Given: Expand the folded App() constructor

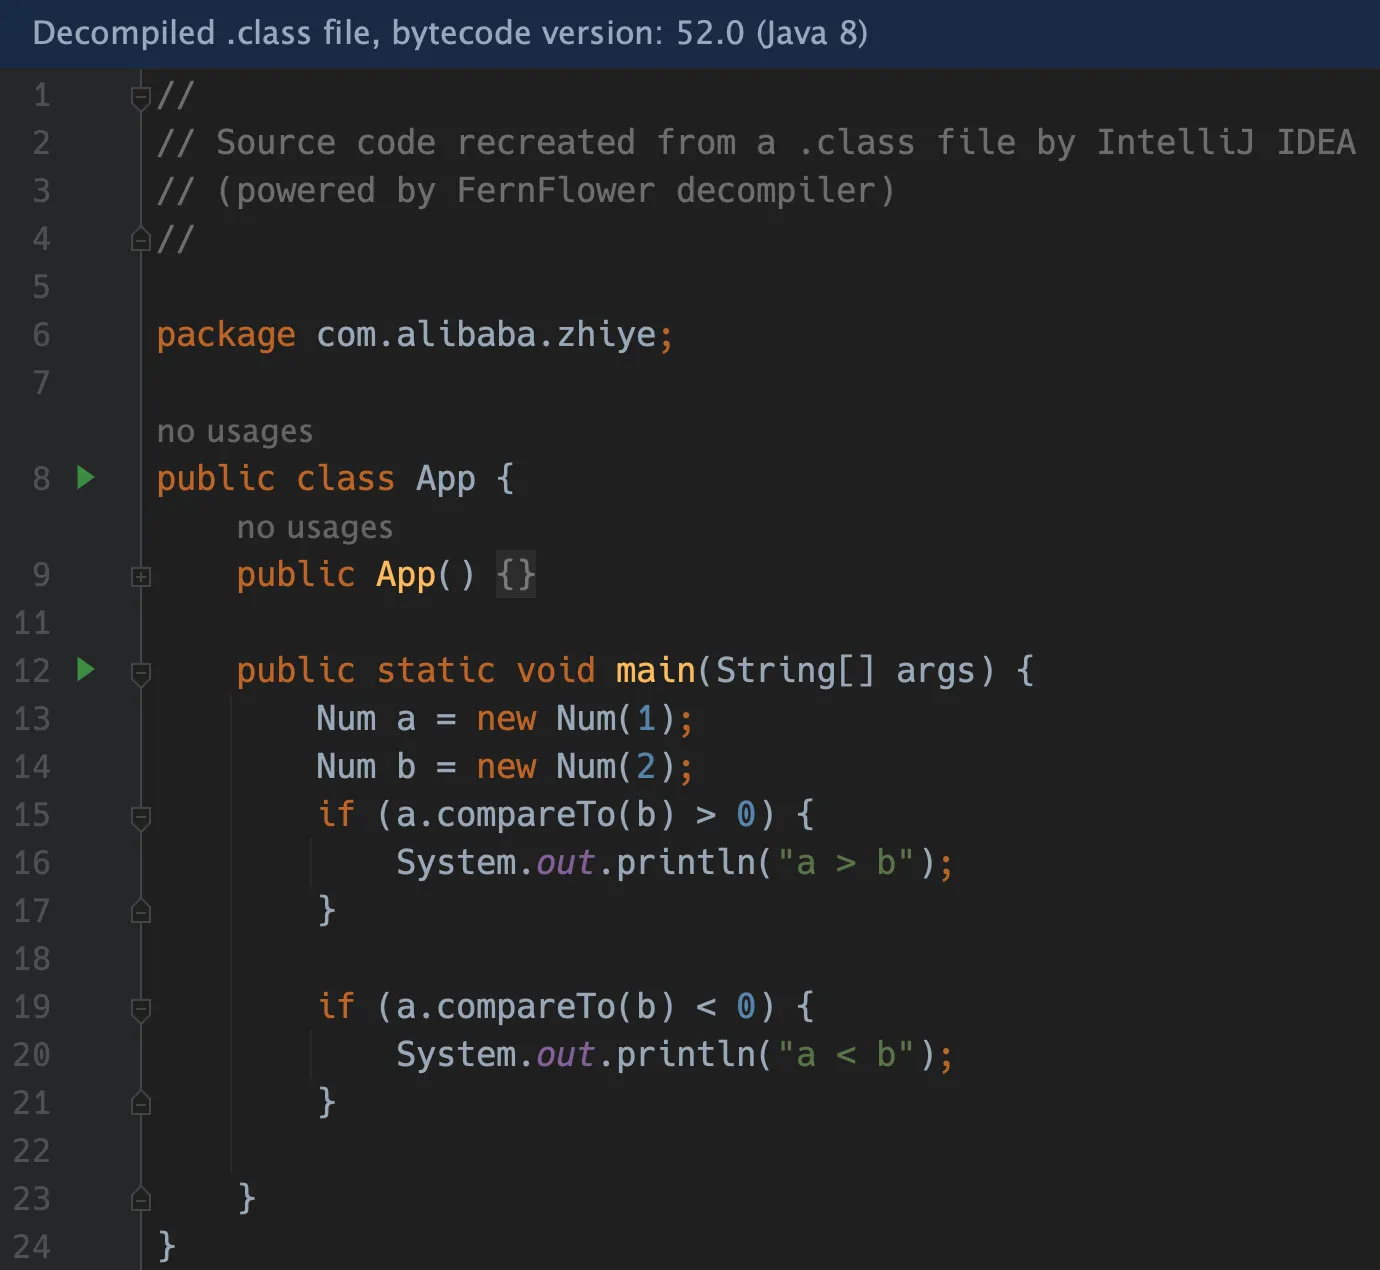Looking at the screenshot, I should coord(141,577).
